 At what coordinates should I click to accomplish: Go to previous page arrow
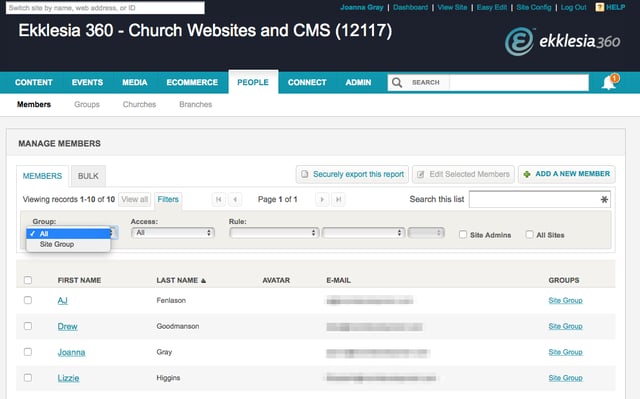pos(235,200)
